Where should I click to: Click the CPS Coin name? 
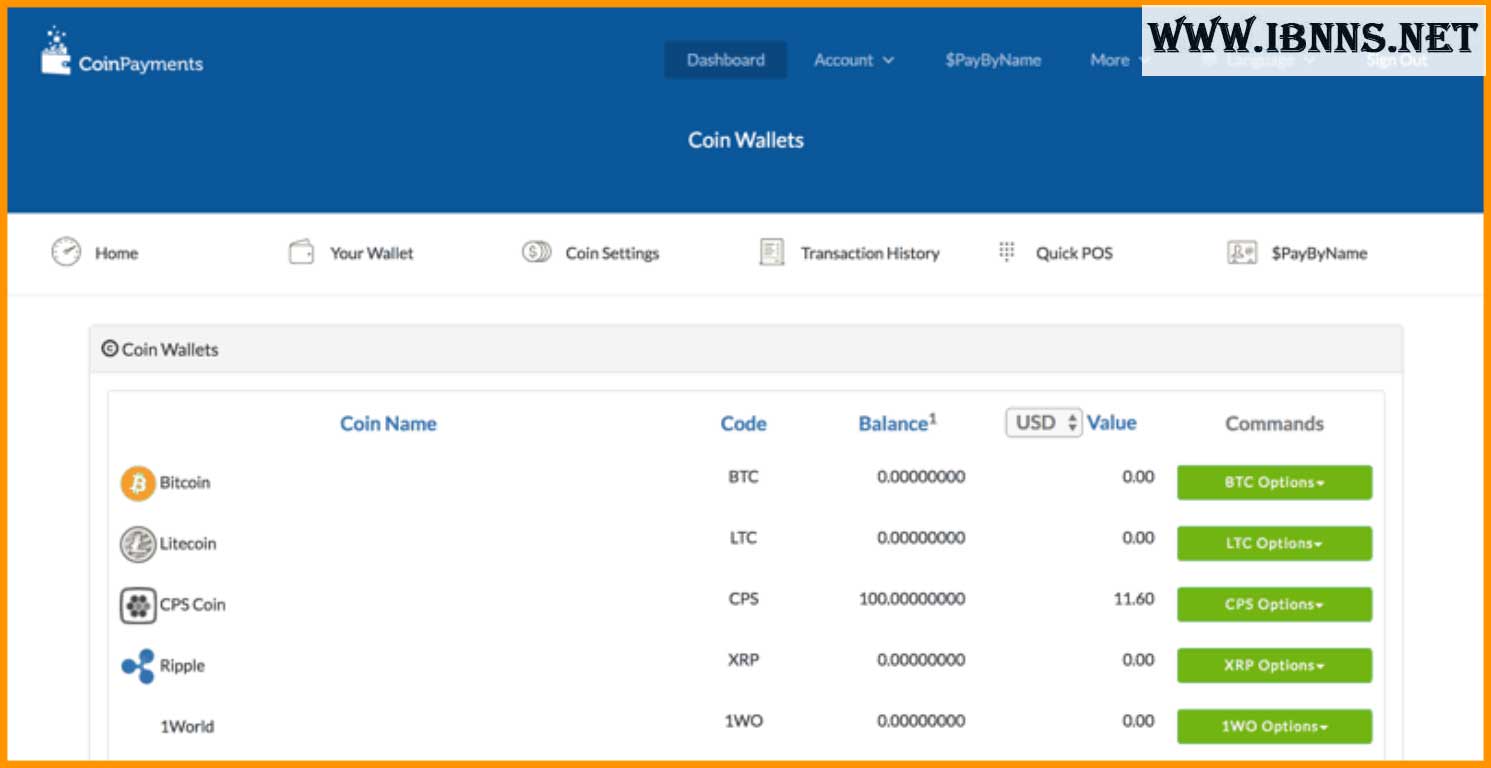coord(193,605)
